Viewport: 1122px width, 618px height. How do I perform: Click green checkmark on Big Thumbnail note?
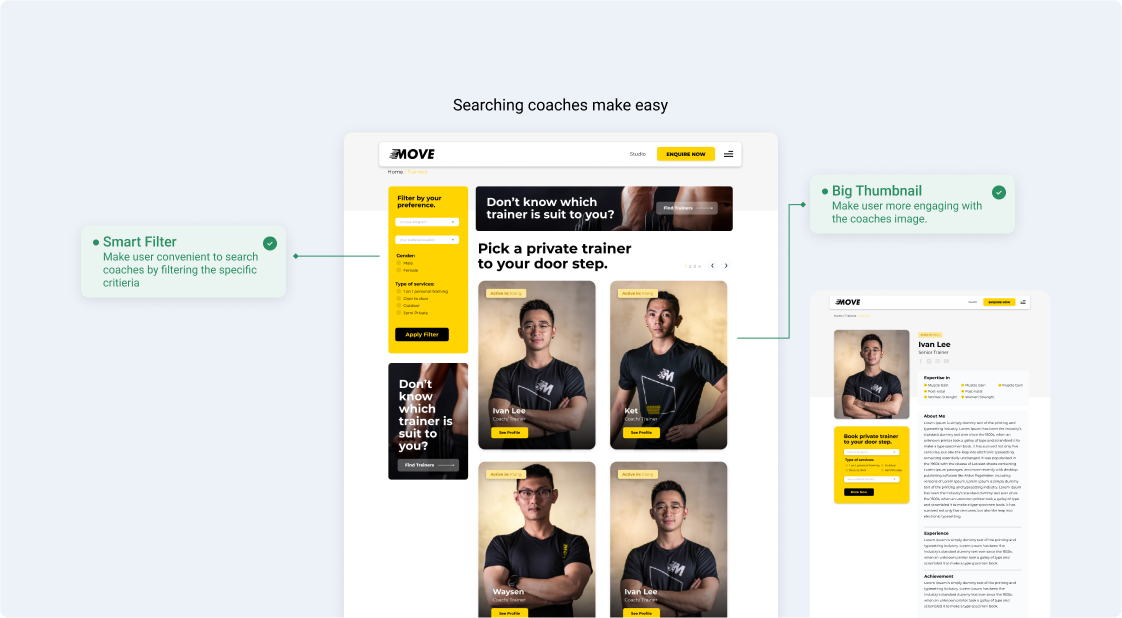point(999,192)
